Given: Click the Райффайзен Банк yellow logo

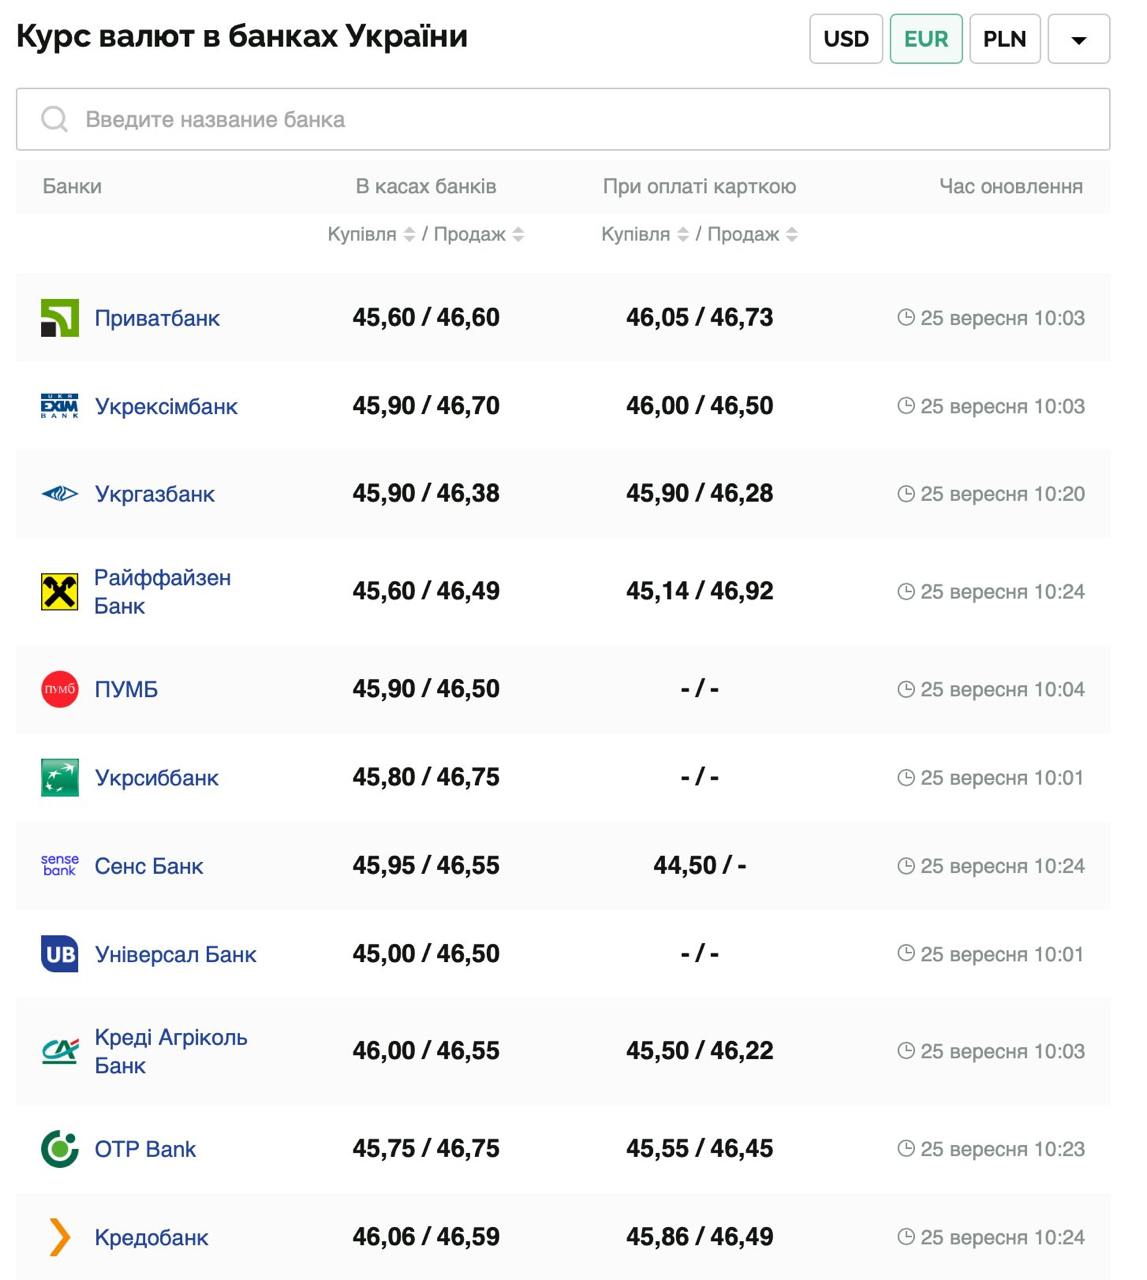Looking at the screenshot, I should click(59, 592).
